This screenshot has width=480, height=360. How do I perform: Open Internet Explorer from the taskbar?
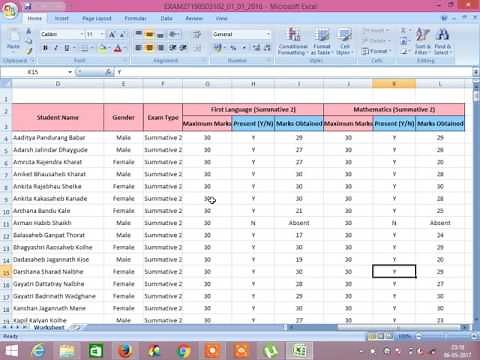tap(39, 351)
